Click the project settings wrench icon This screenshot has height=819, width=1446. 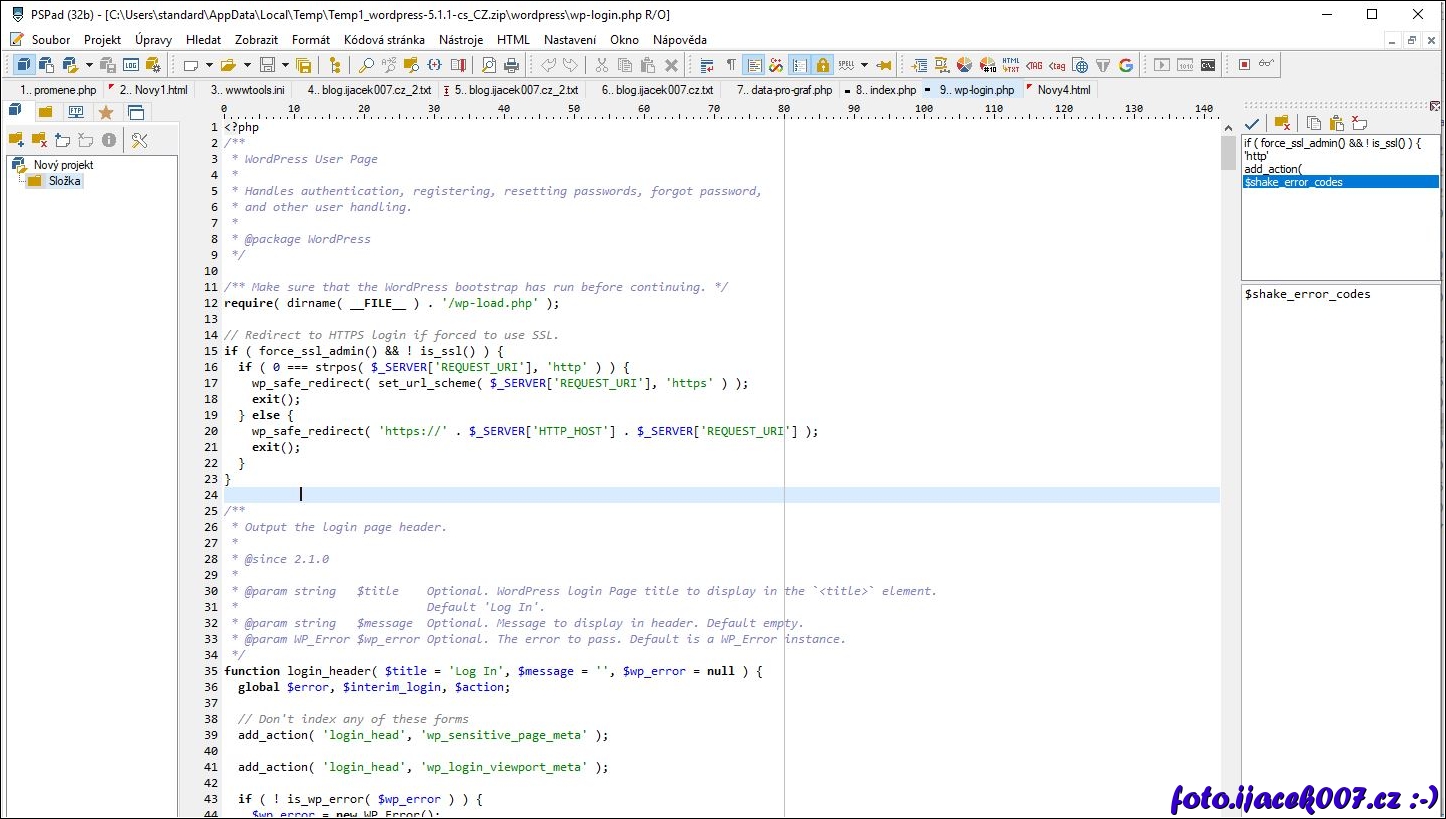(x=140, y=140)
